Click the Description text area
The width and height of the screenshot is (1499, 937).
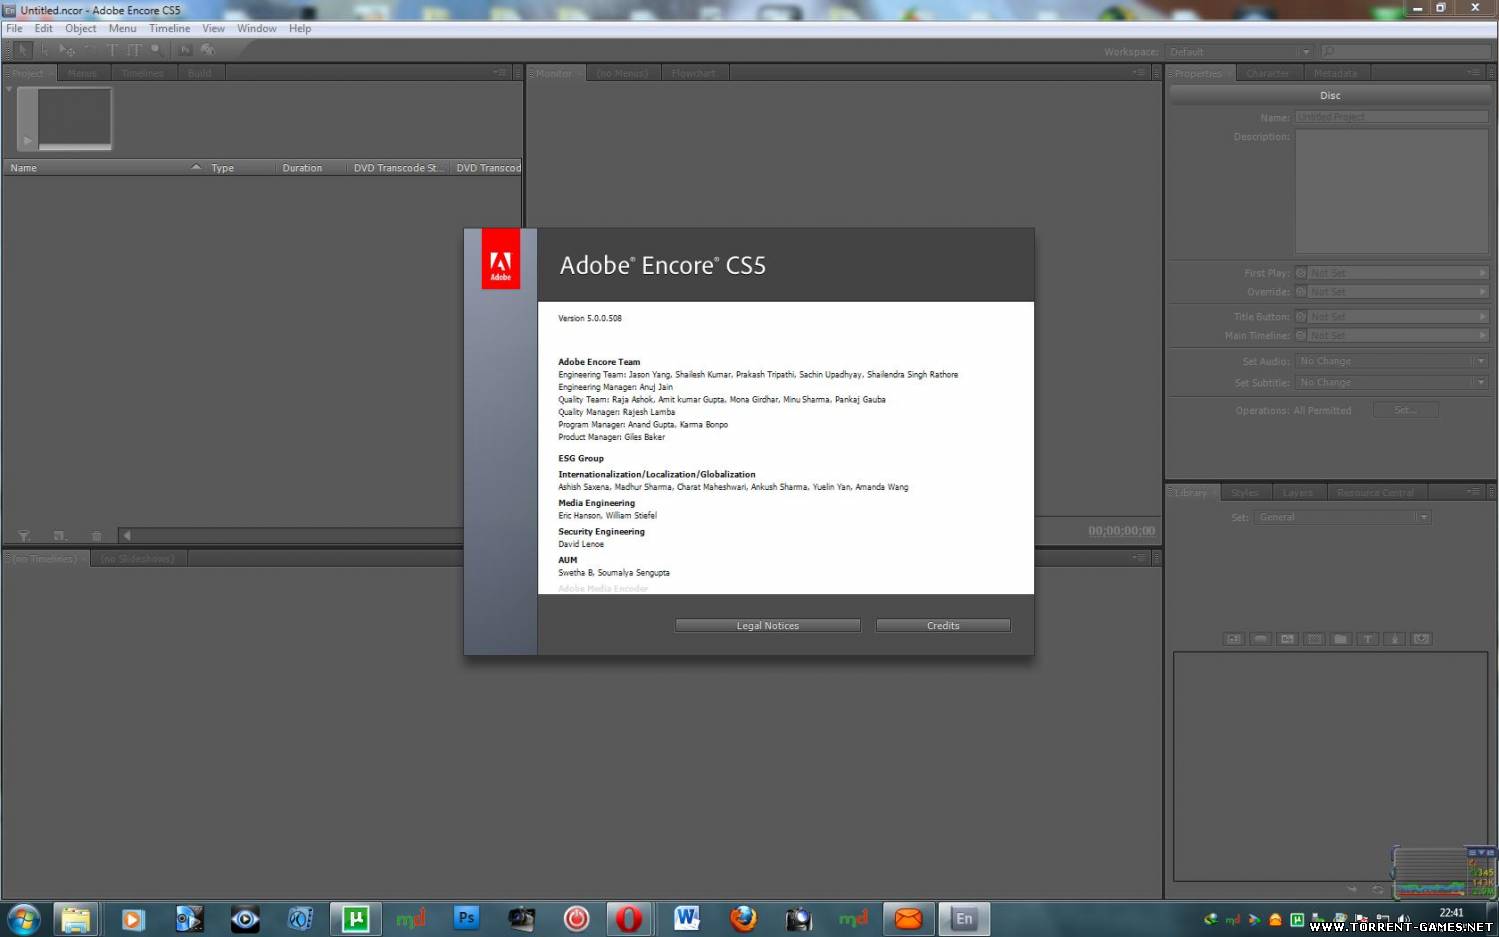1392,191
